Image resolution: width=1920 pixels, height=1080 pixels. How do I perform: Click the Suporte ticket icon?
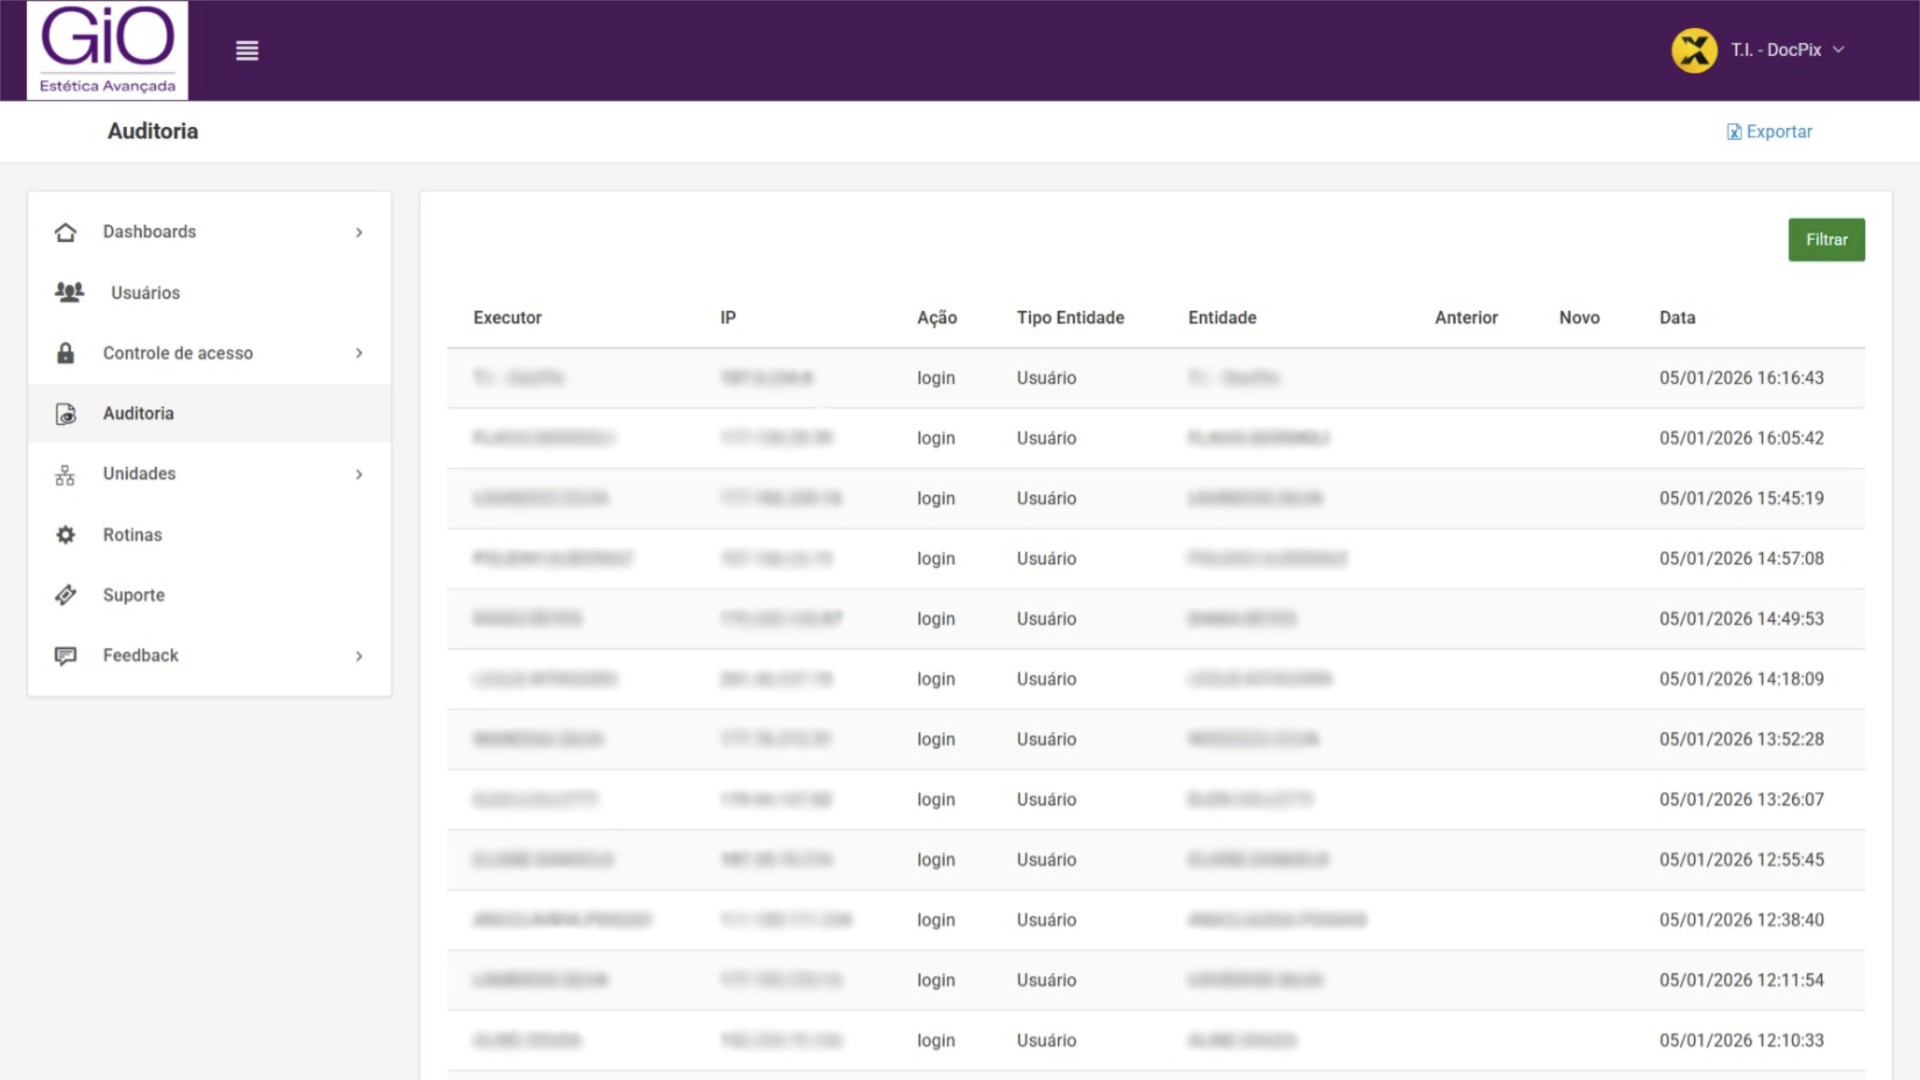tap(66, 595)
